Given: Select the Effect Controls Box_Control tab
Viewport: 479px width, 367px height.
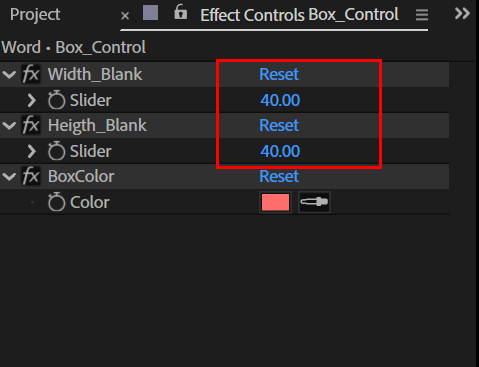Looking at the screenshot, I should pos(299,15).
